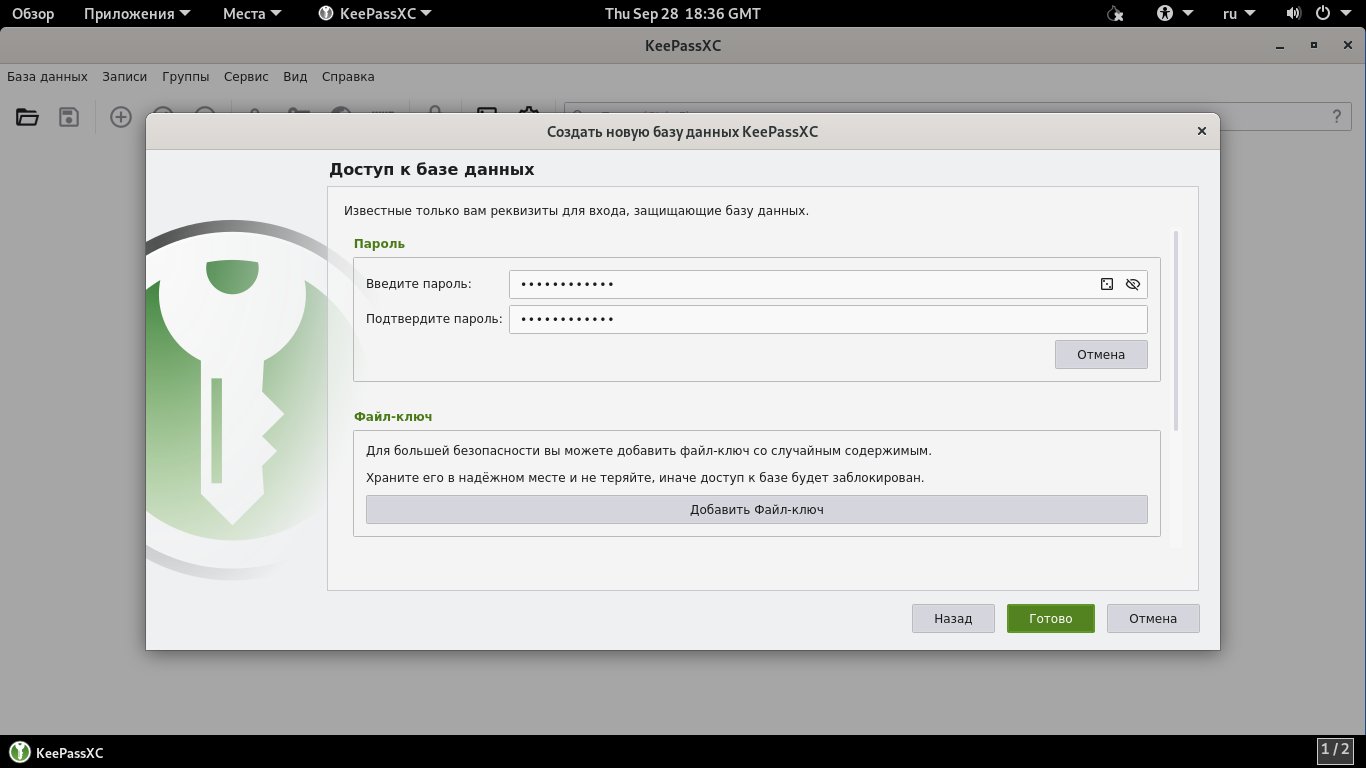Viewport: 1366px width, 768px height.
Task: Click the volume speaker icon in top bar
Action: (x=1293, y=14)
